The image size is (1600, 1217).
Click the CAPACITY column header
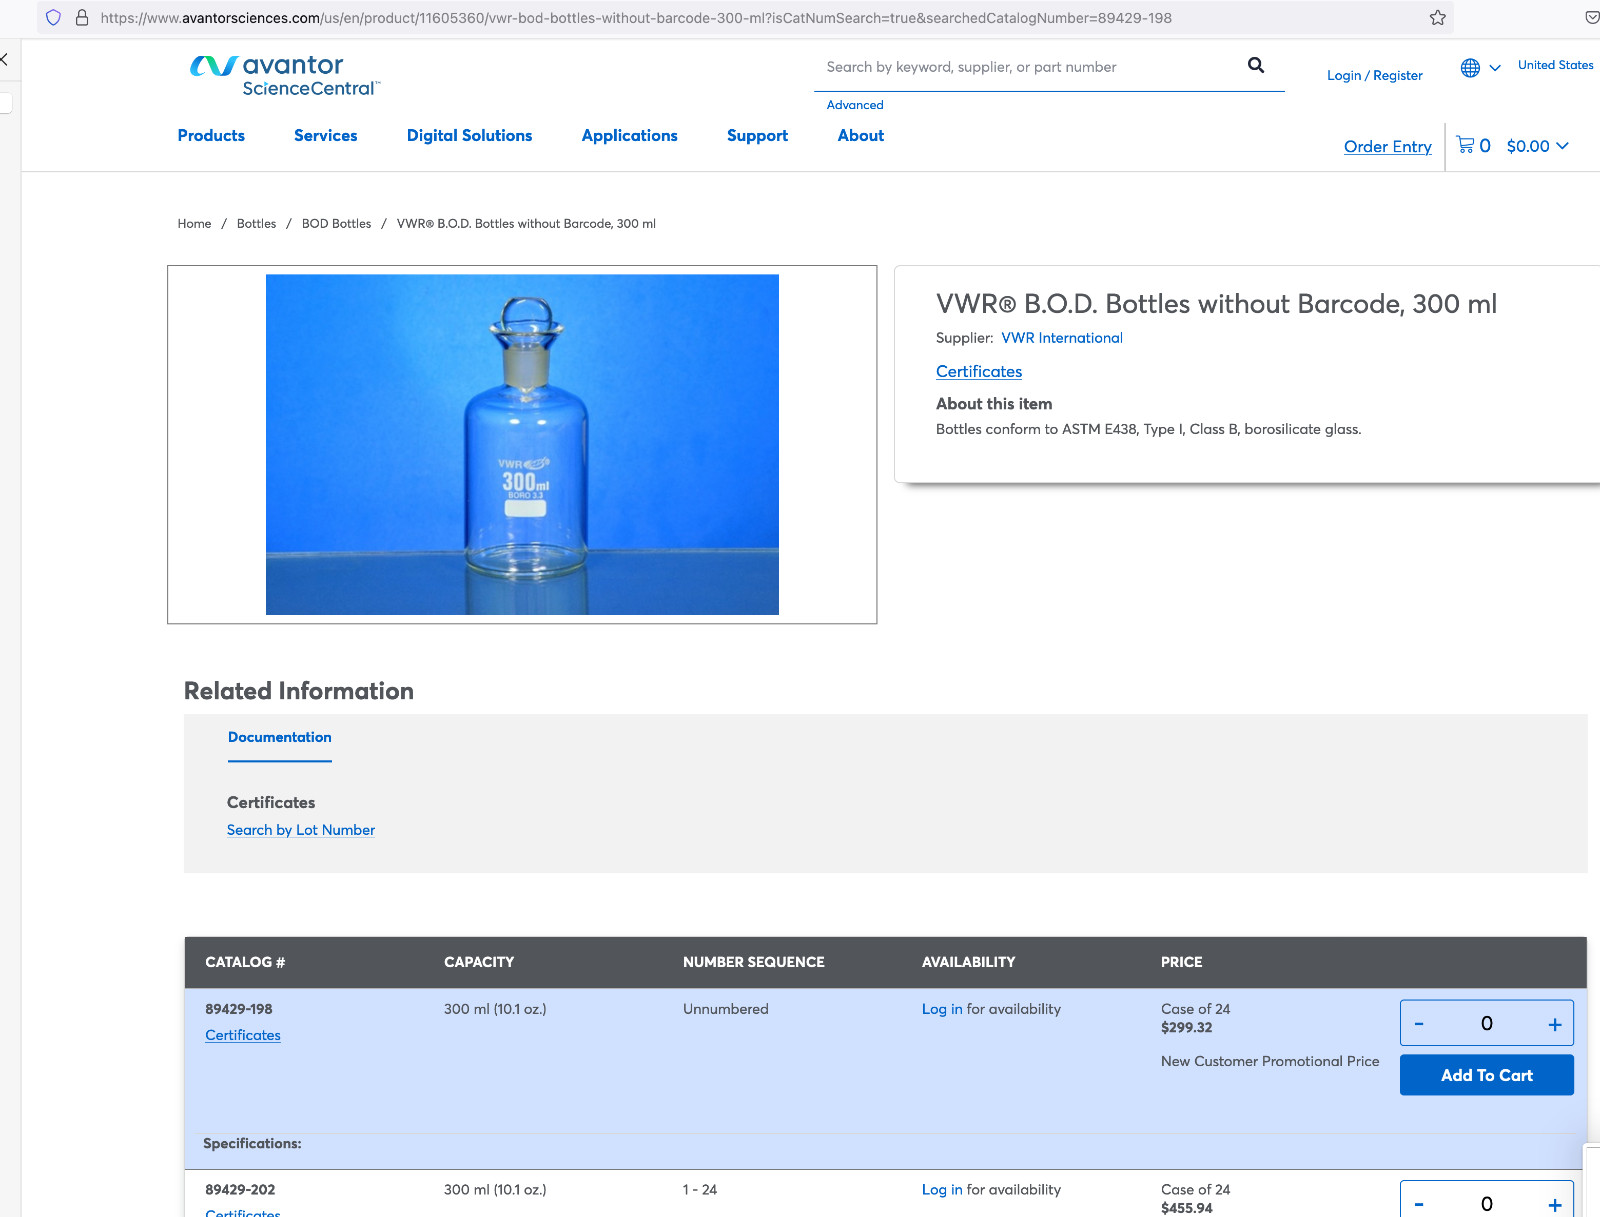[x=479, y=962]
